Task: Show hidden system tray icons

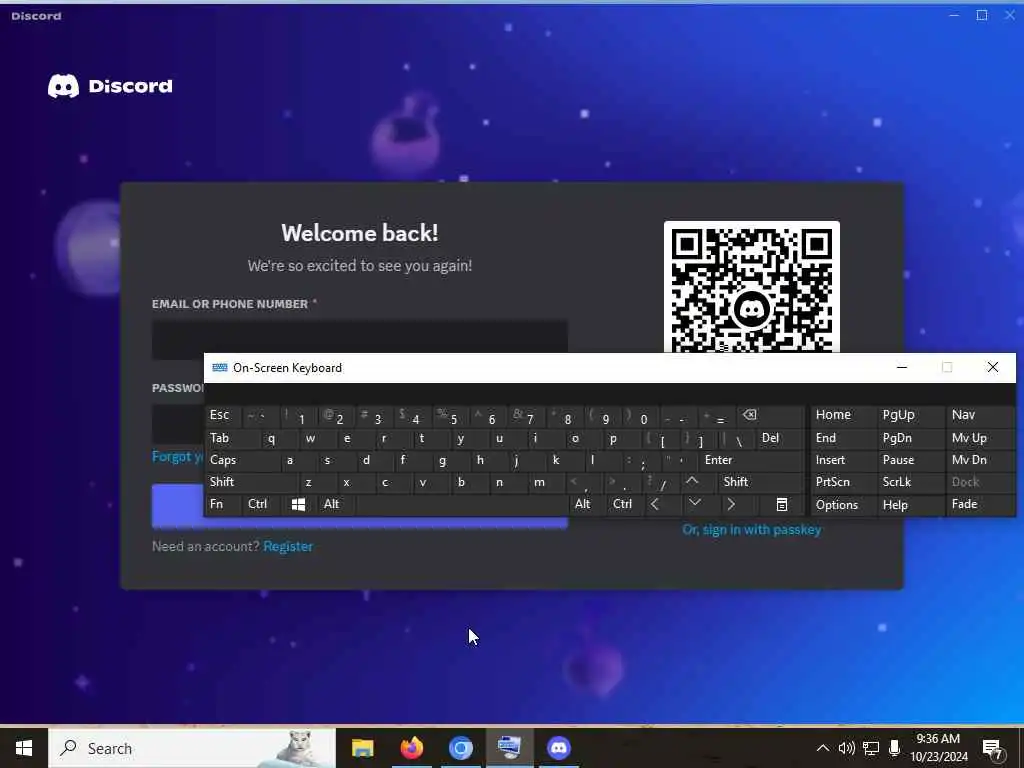Action: (823, 748)
